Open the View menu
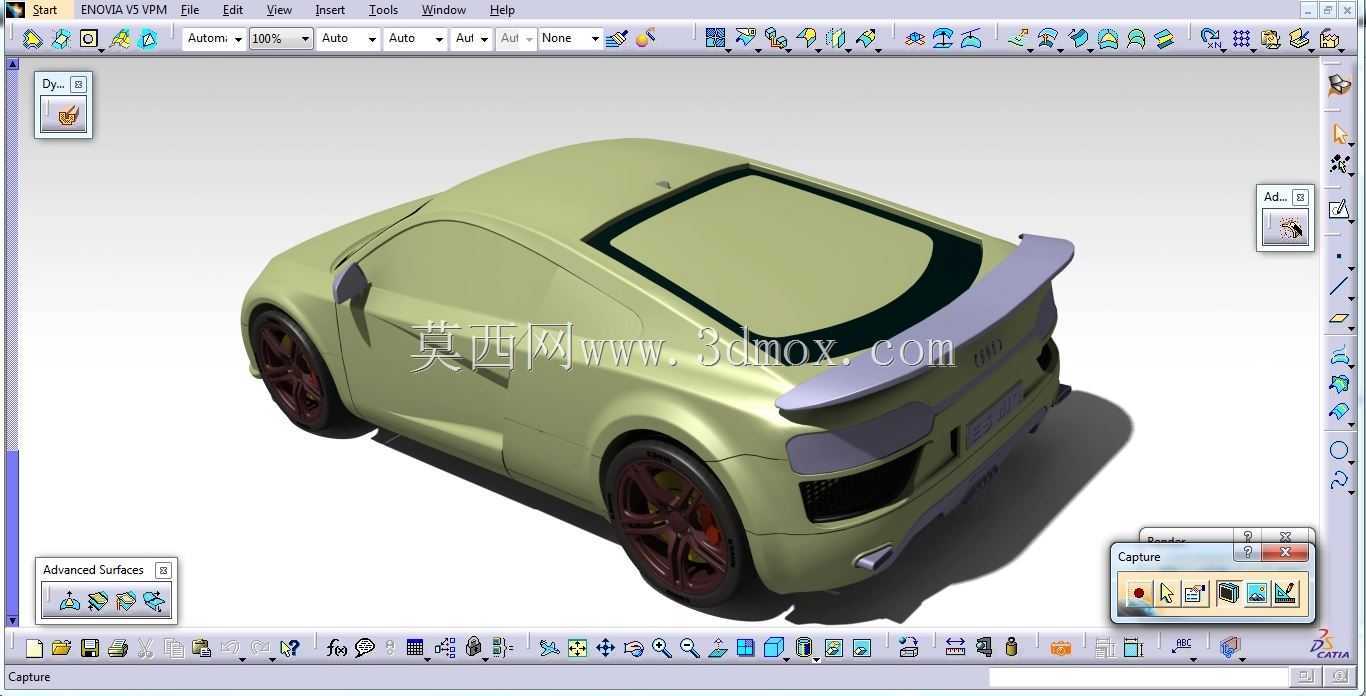 (279, 10)
